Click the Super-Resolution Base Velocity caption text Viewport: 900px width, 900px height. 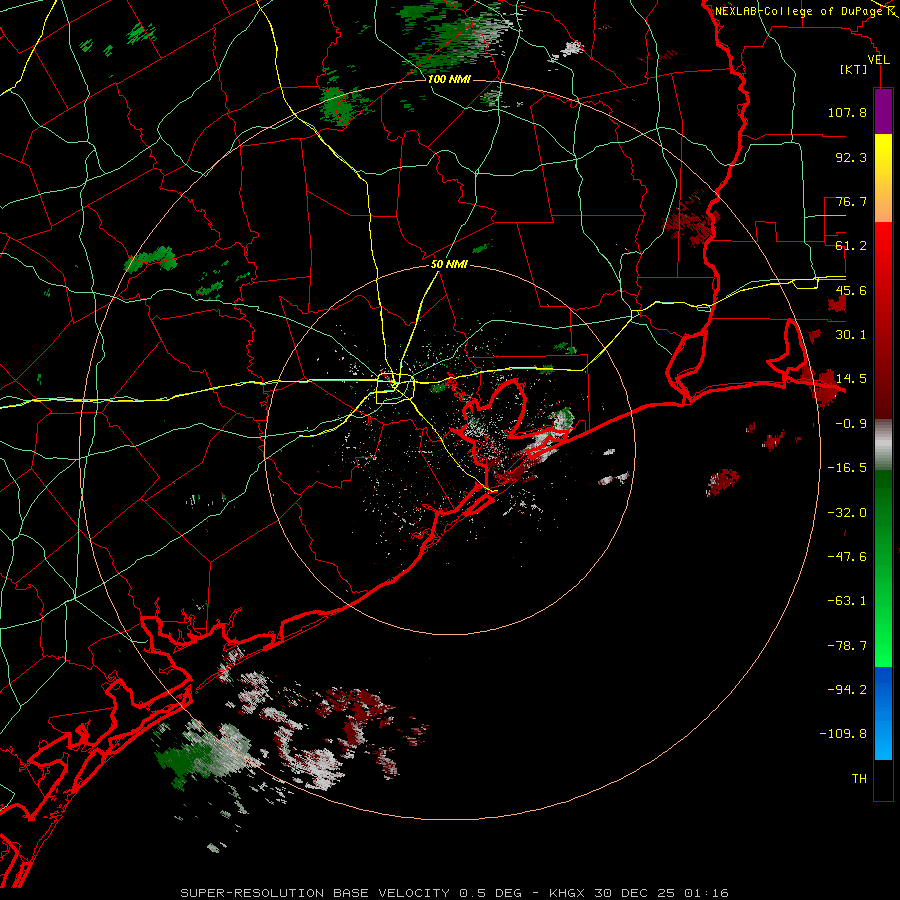tap(455, 893)
